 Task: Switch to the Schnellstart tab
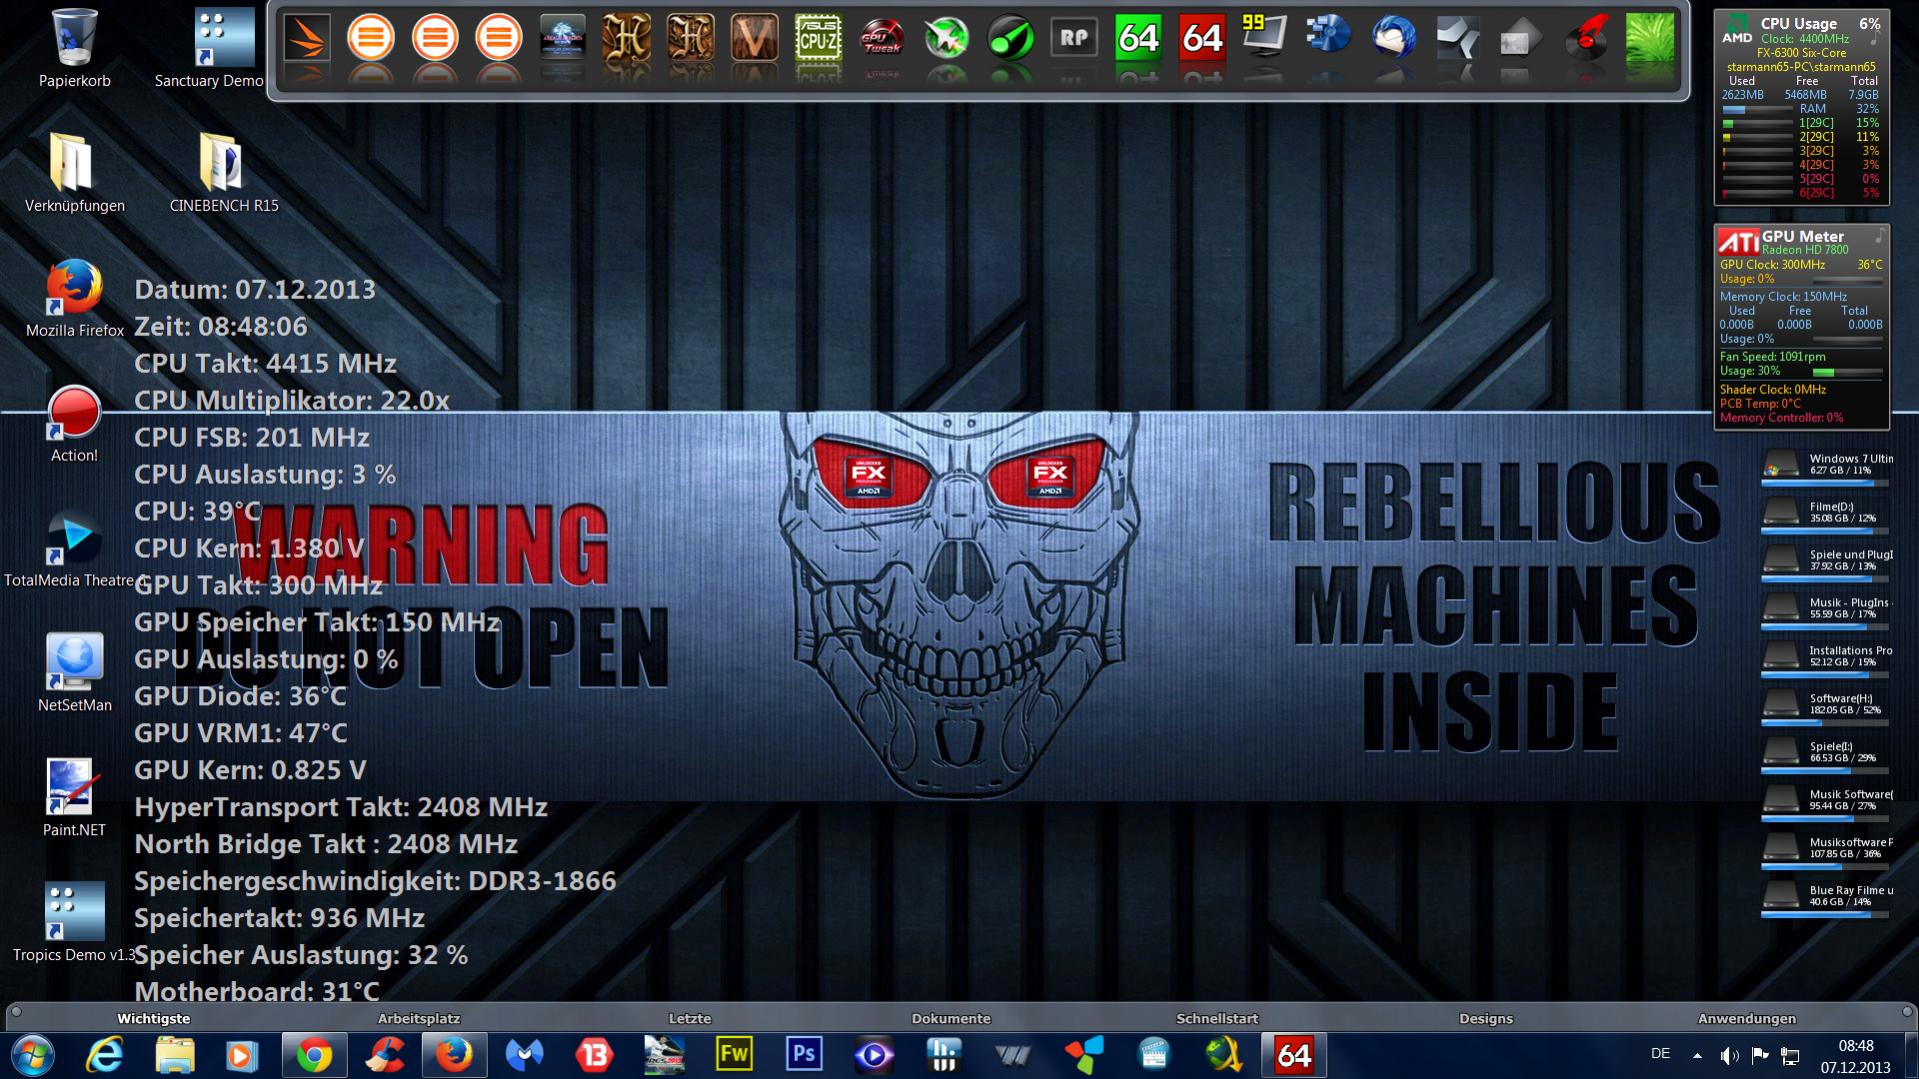pos(1217,1018)
